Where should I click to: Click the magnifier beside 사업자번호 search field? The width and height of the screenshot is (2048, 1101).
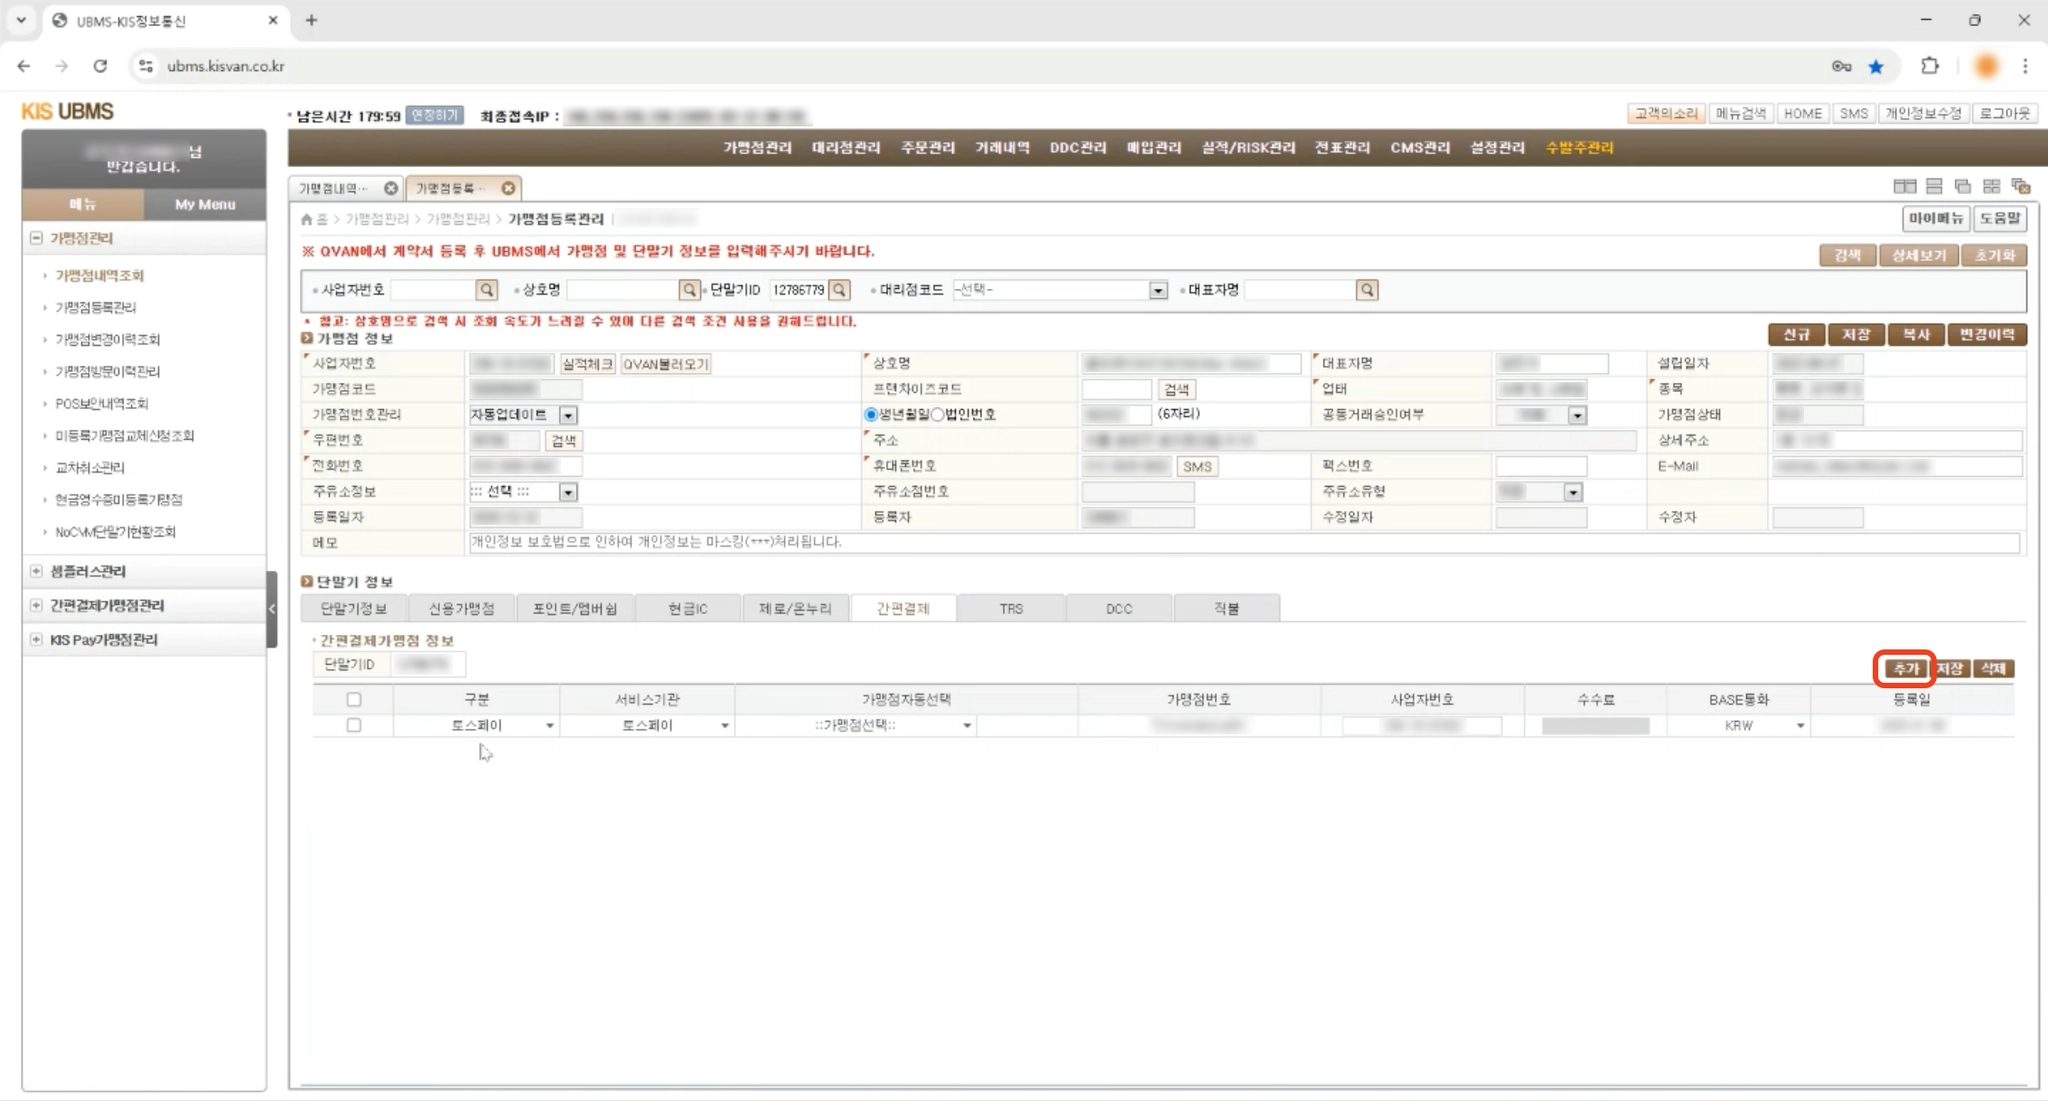coord(486,290)
